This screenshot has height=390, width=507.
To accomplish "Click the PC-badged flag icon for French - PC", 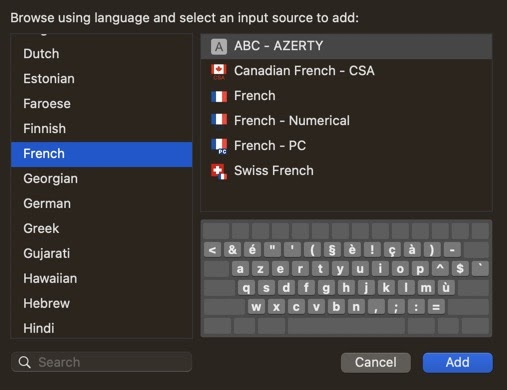I will [219, 146].
